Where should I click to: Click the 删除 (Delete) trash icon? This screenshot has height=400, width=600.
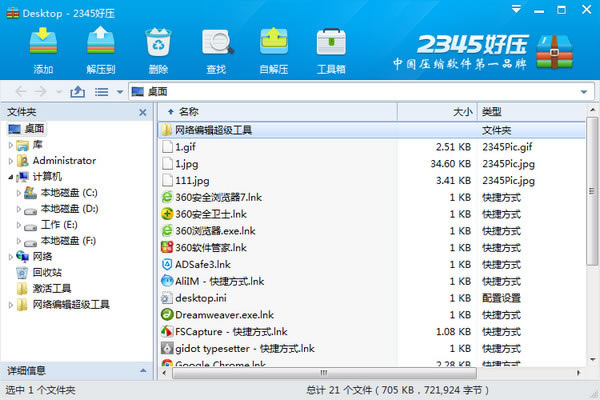point(158,47)
